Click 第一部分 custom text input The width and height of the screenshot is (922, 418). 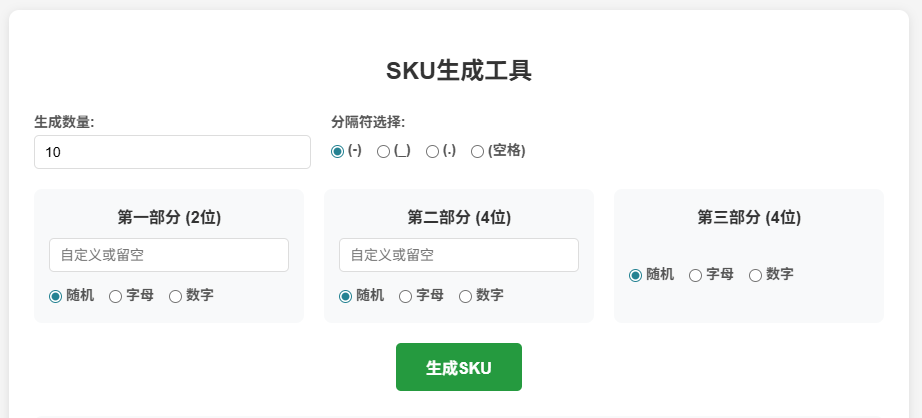coord(169,255)
